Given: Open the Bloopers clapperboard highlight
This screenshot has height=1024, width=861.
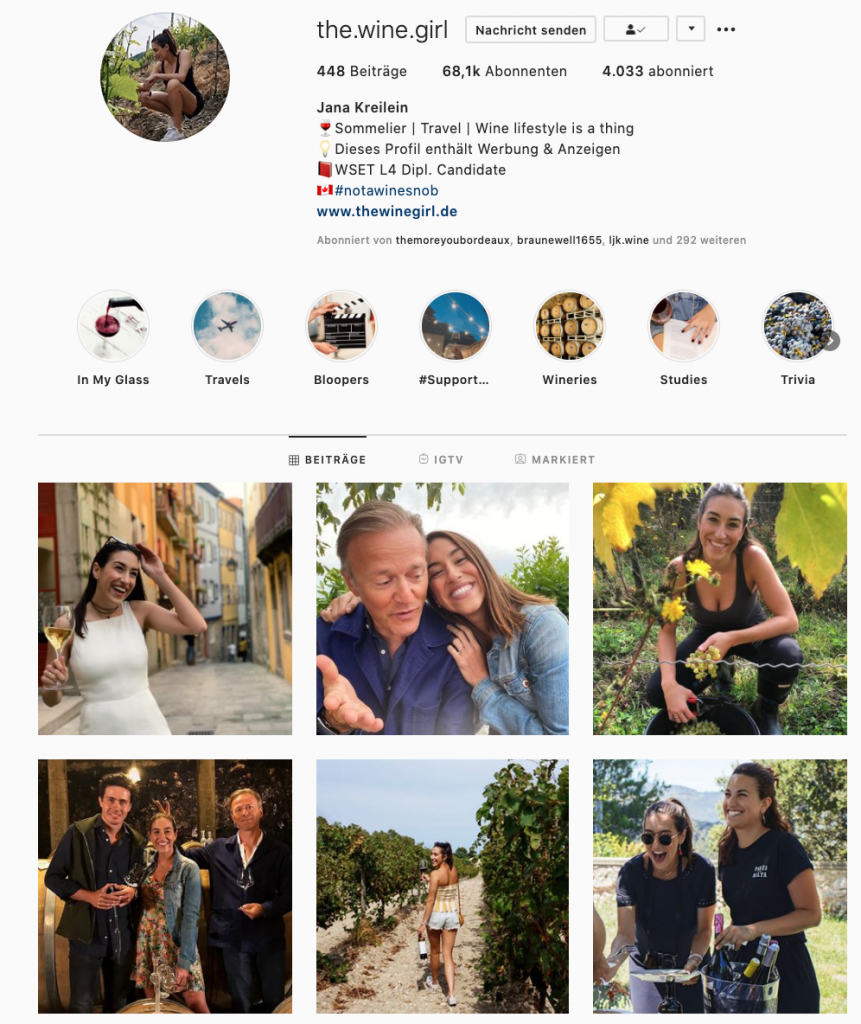Looking at the screenshot, I should [x=341, y=326].
